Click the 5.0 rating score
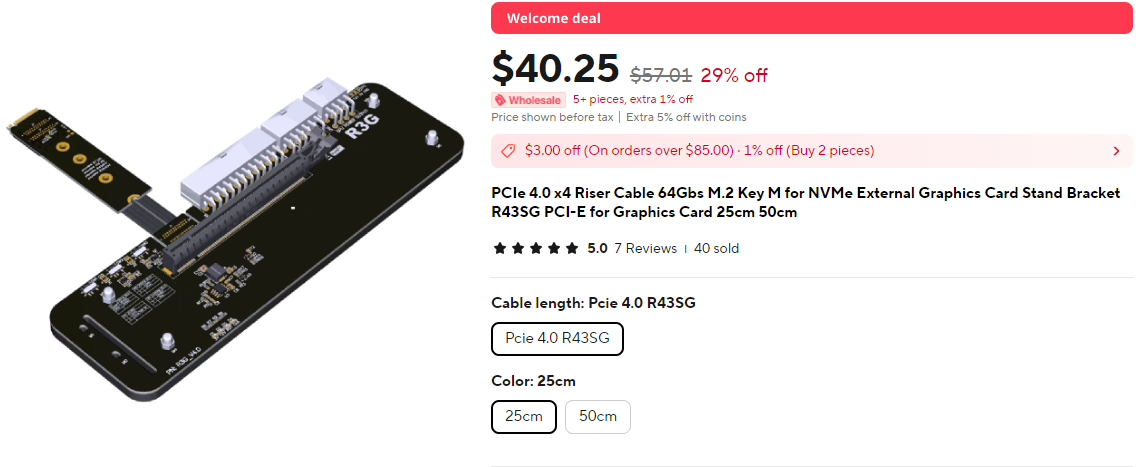The image size is (1136, 467). coord(597,248)
